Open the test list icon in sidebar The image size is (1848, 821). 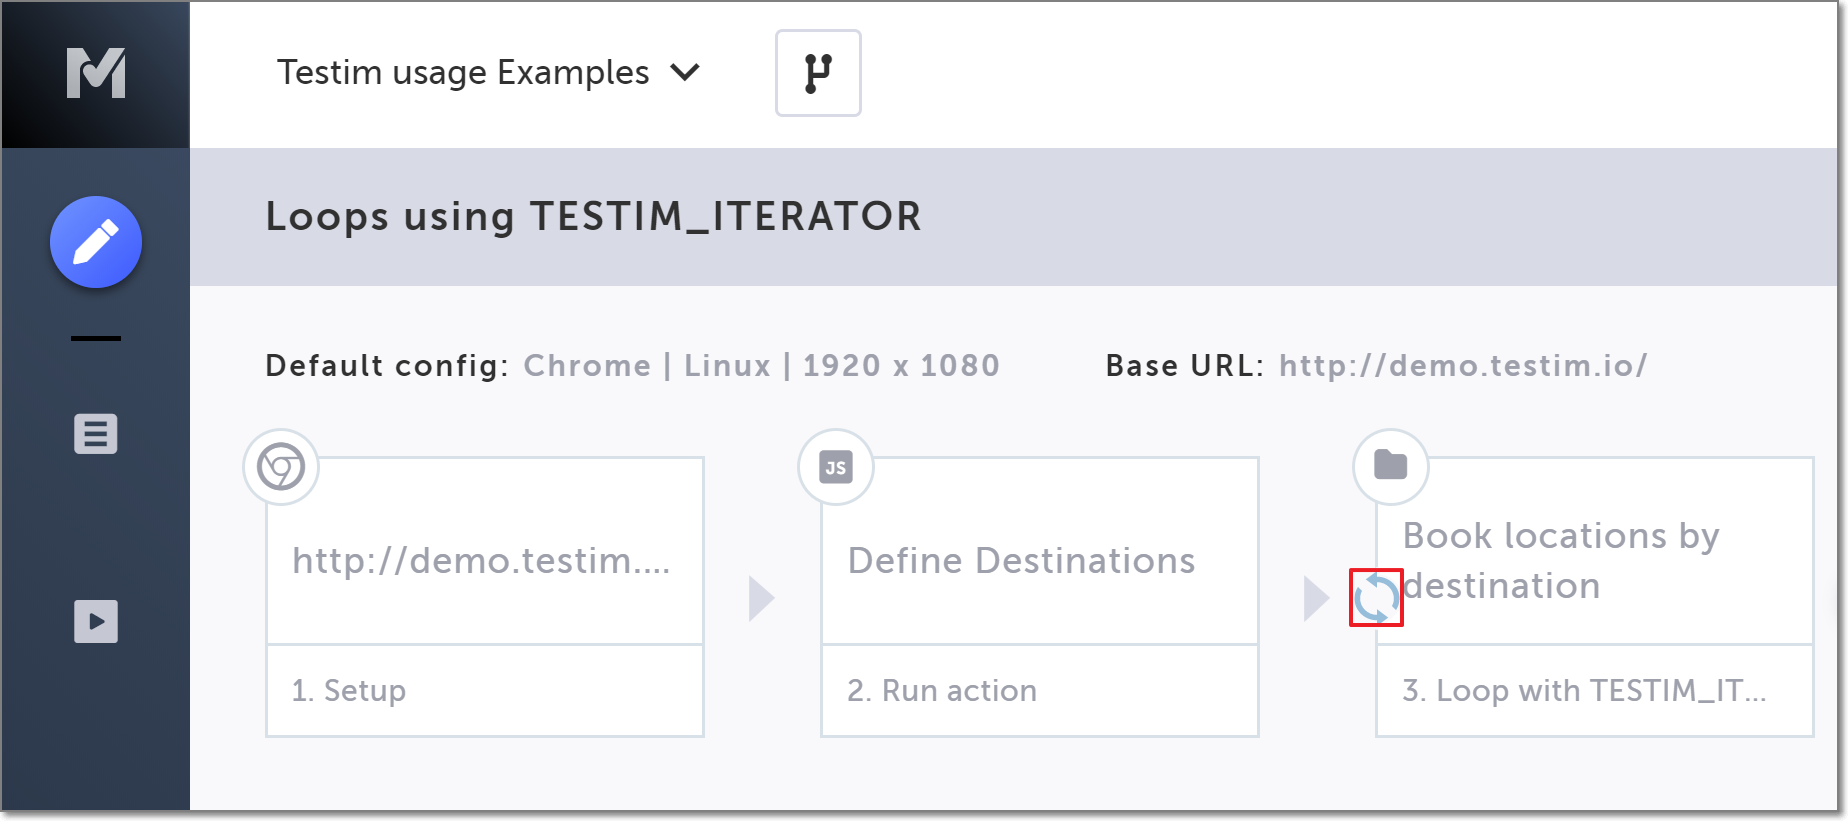pos(96,434)
